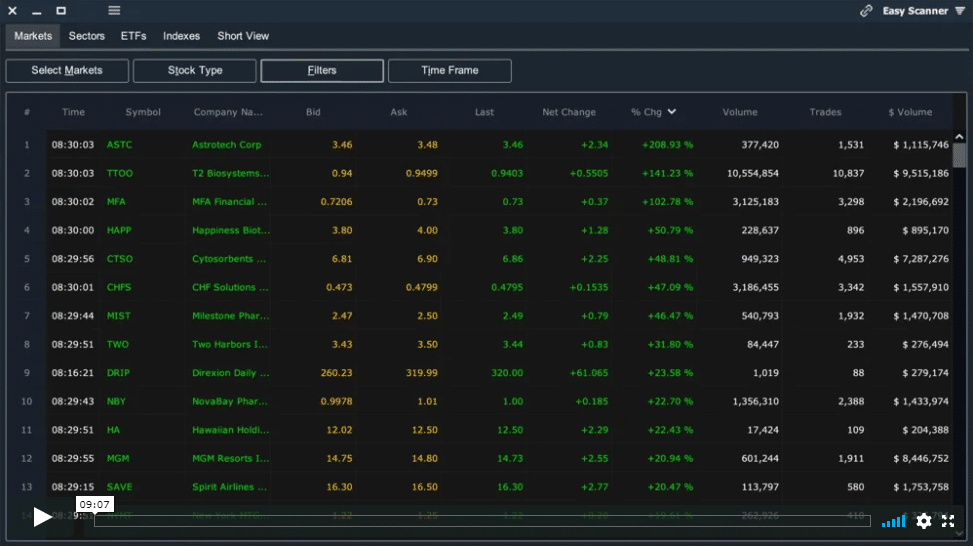Sort by the Company Name column header

[228, 112]
